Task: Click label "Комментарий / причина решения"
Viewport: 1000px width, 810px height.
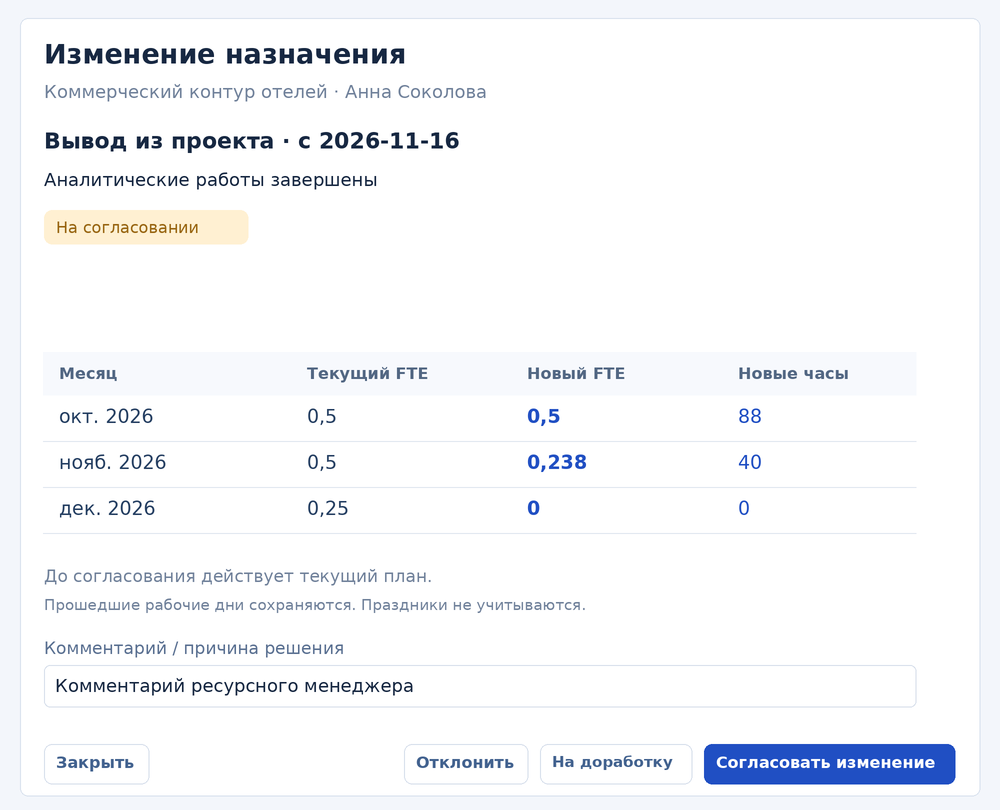Action: [194, 649]
